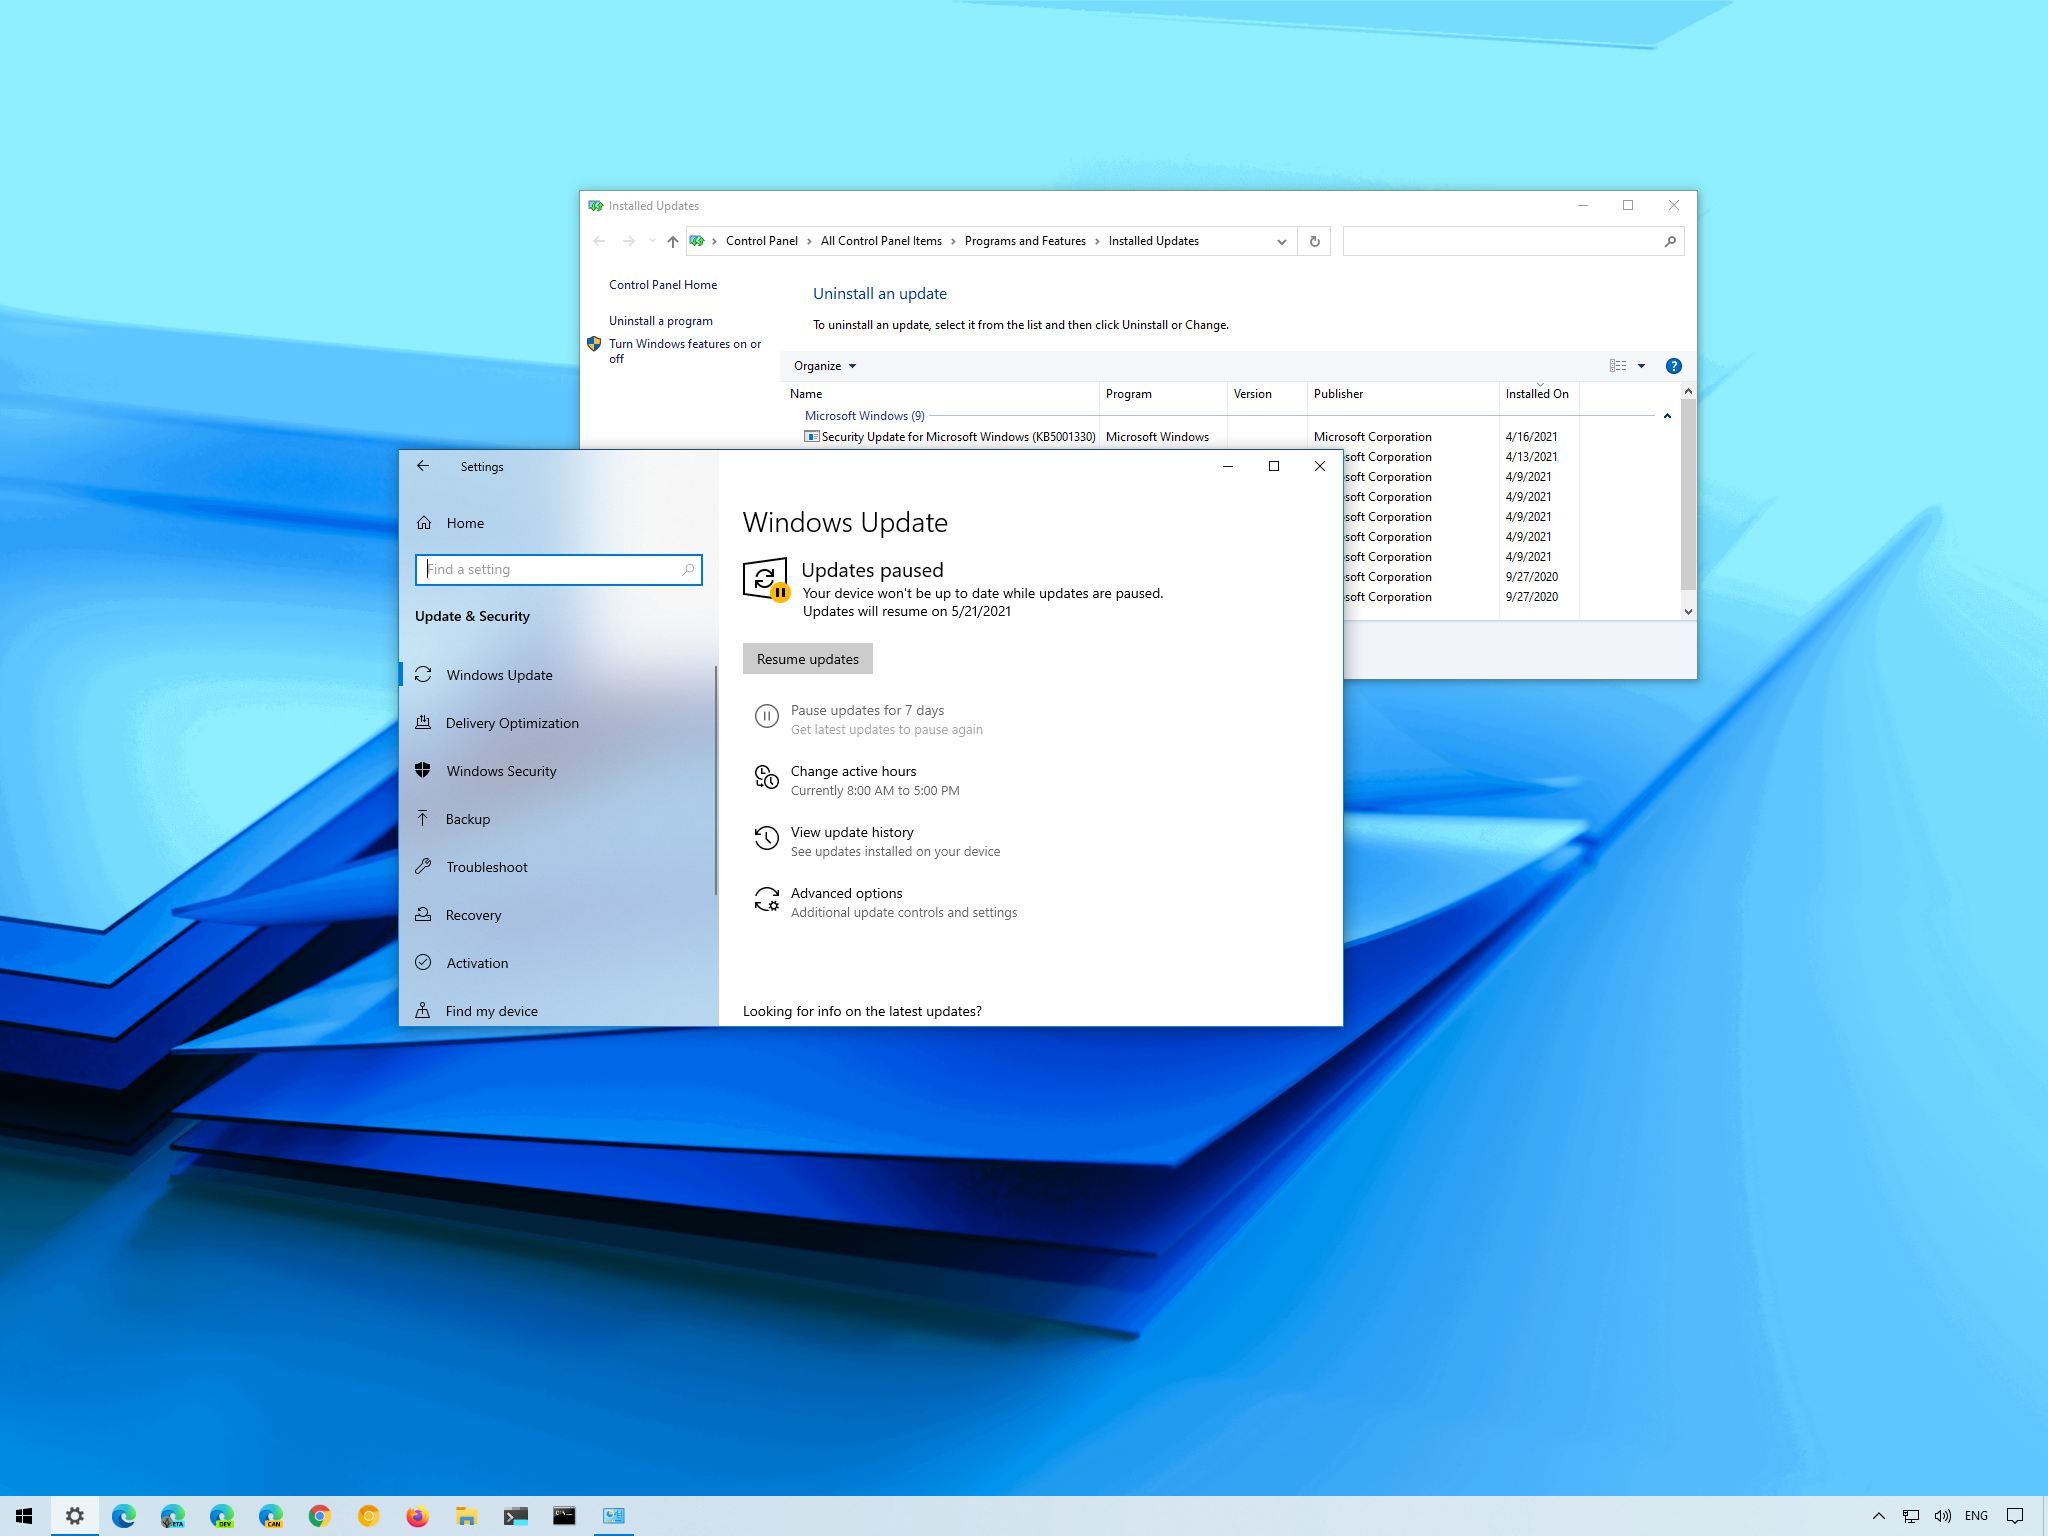This screenshot has height=1536, width=2048.
Task: Click the Find a setting search box
Action: click(x=558, y=569)
